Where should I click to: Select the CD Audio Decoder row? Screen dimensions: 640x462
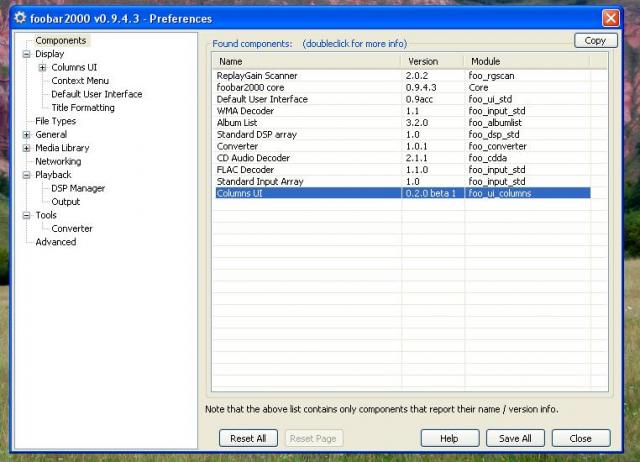(402, 158)
